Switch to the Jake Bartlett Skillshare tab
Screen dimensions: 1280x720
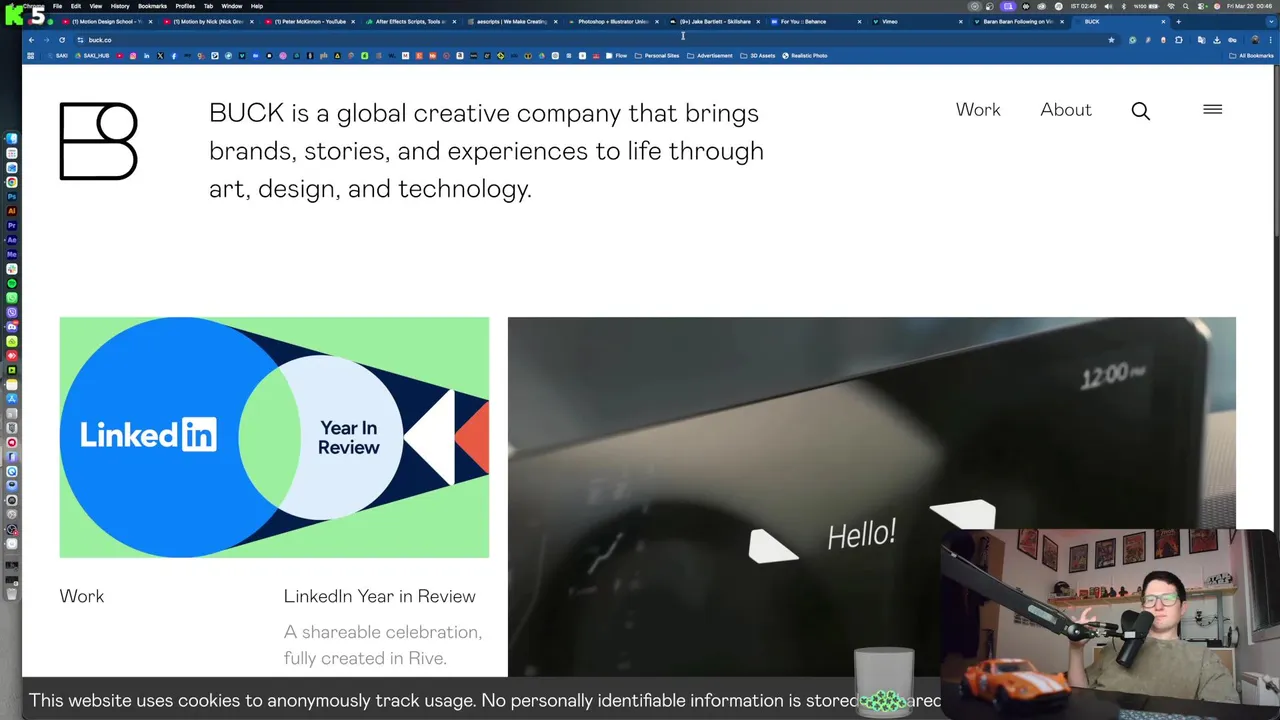click(x=715, y=21)
